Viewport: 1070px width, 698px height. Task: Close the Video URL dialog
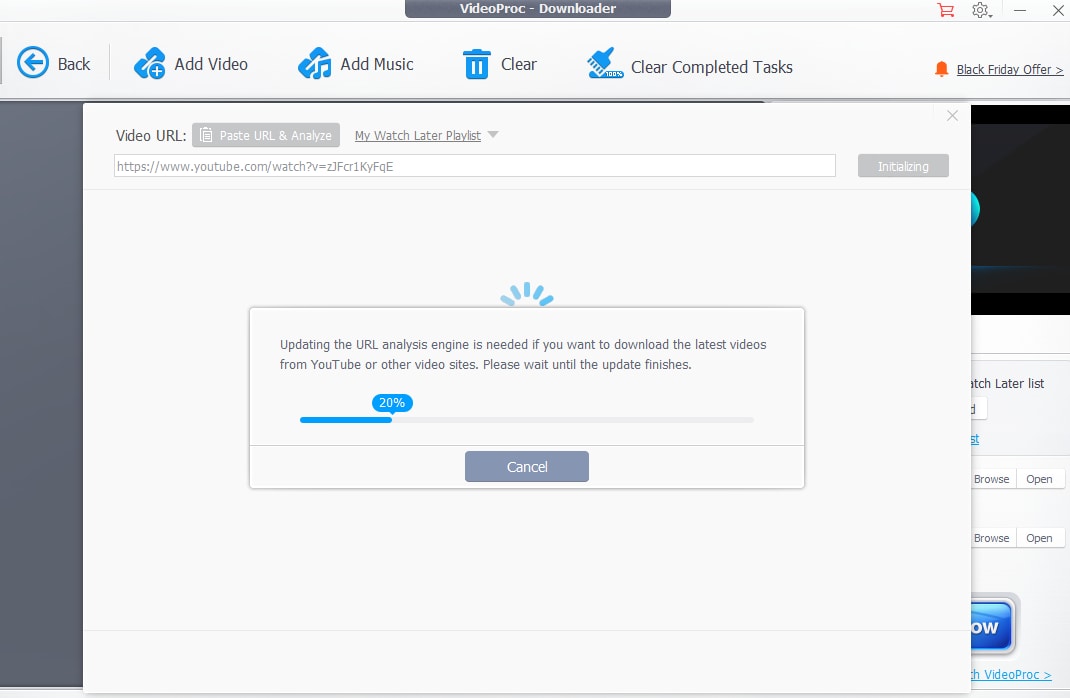pyautogui.click(x=952, y=116)
